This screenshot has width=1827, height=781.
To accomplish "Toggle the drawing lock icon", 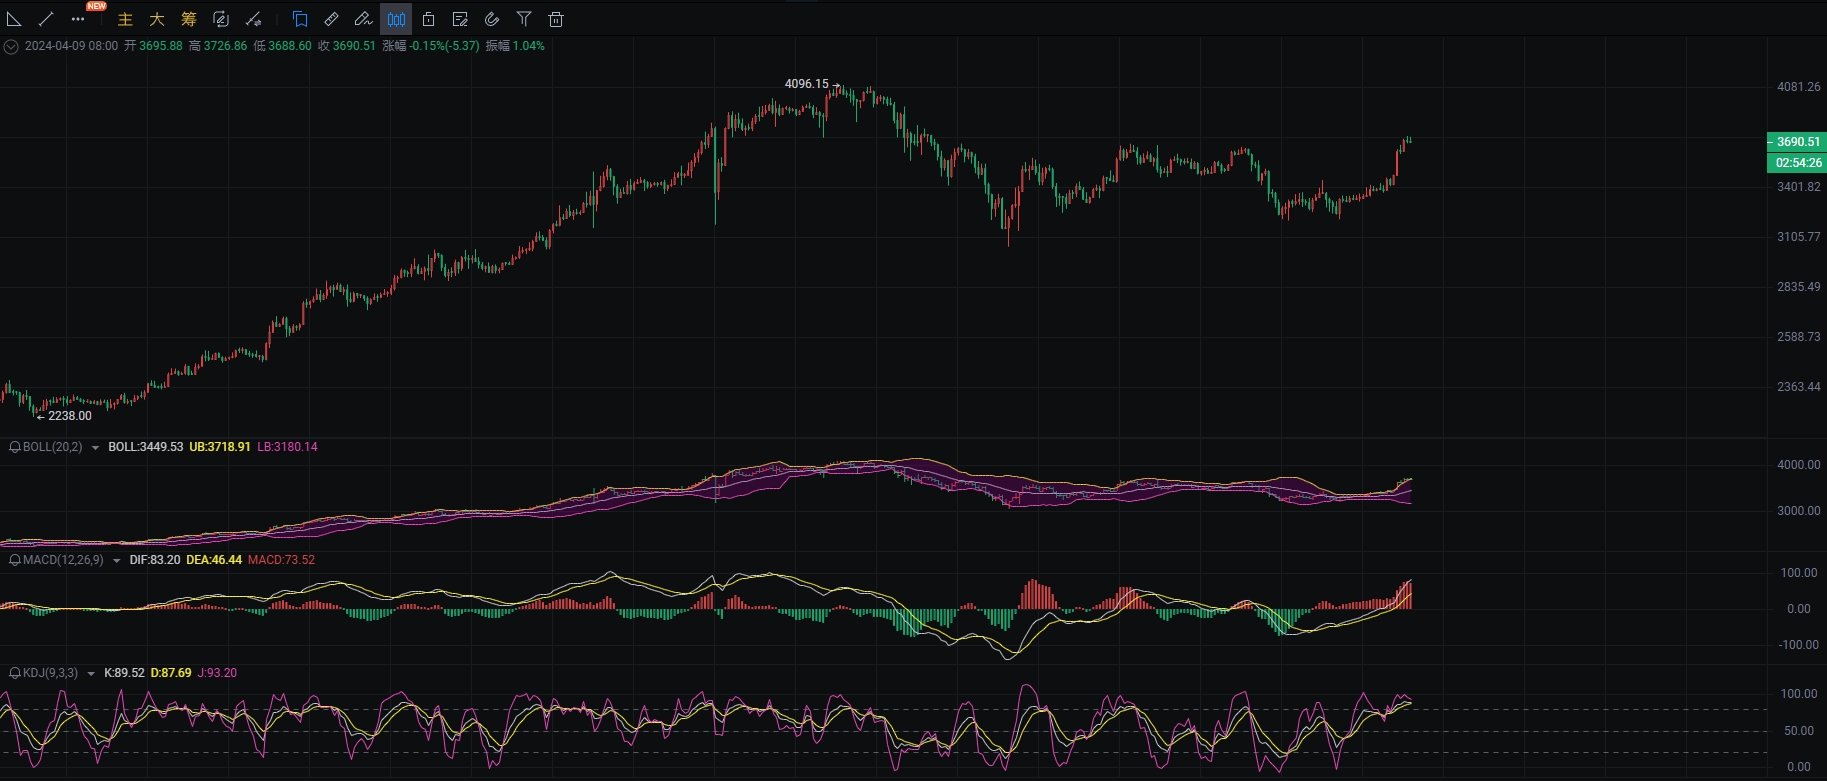I will 428,19.
